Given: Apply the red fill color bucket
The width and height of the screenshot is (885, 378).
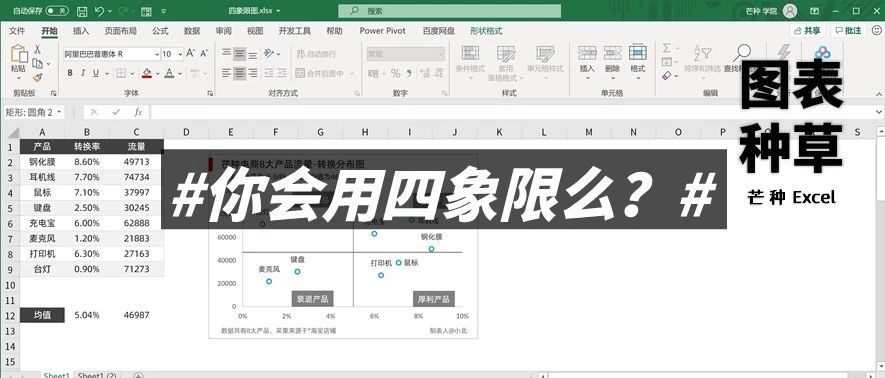Looking at the screenshot, I should (x=147, y=73).
